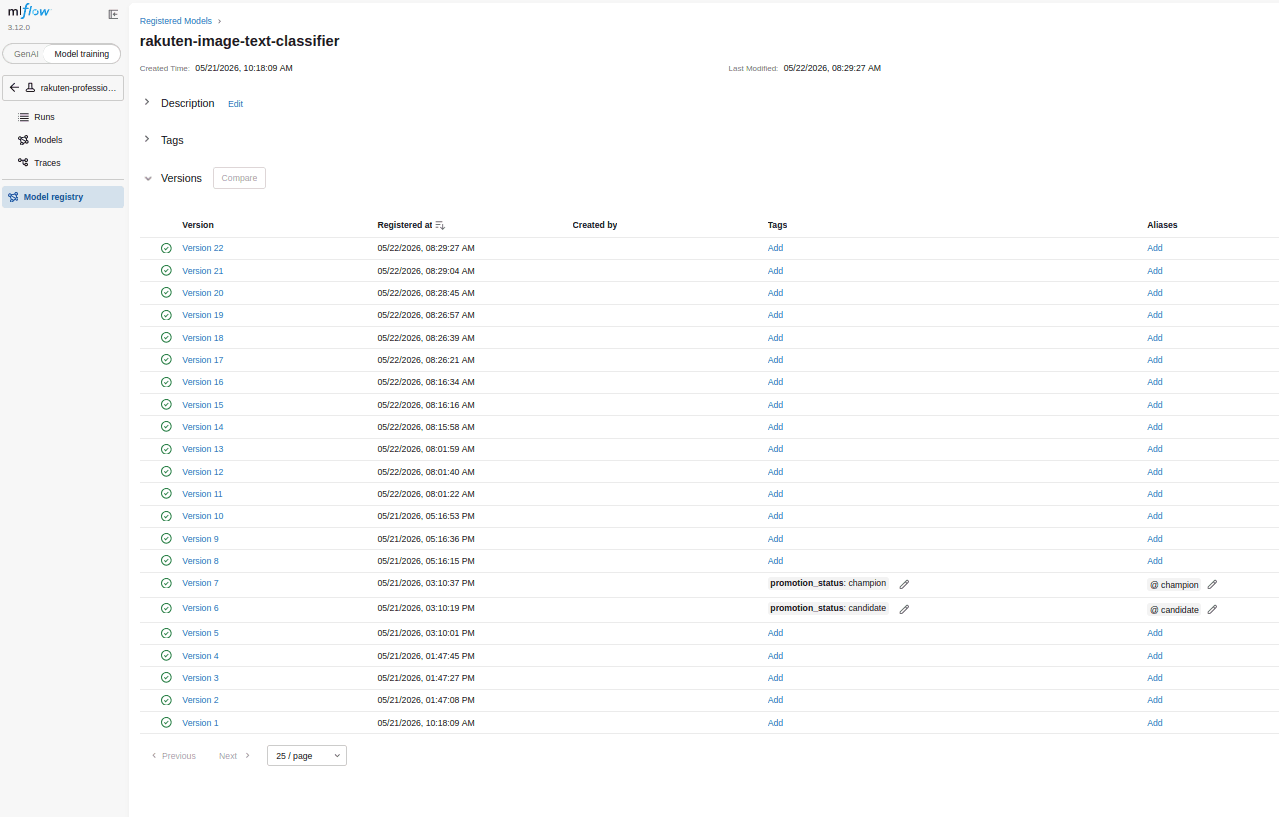Click the ready status icon for Version 6
Image resolution: width=1279 pixels, height=817 pixels.
(166, 608)
